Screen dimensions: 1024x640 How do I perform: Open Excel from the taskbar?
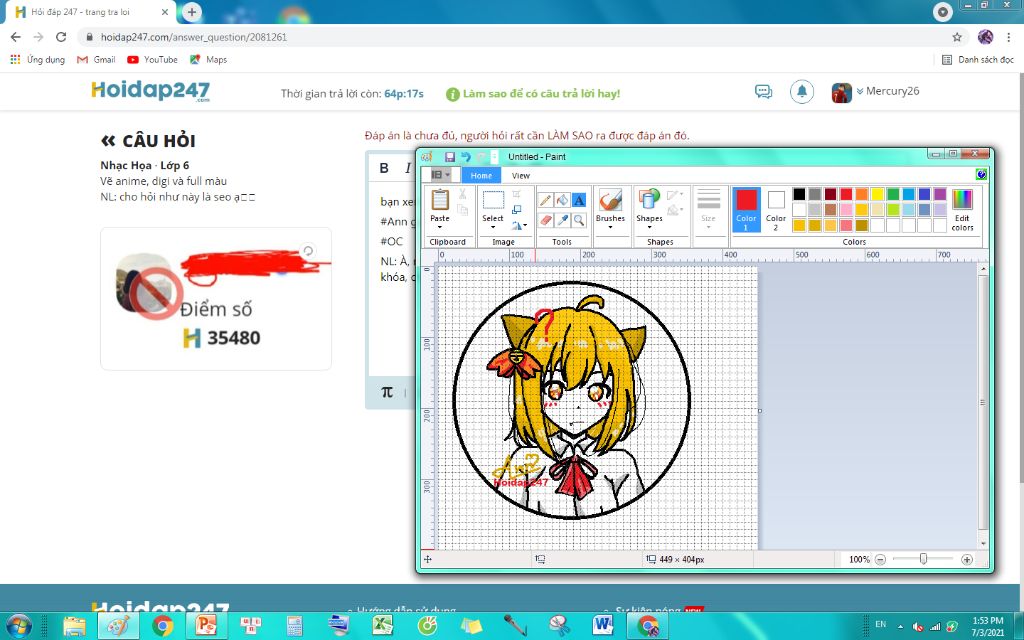[383, 626]
